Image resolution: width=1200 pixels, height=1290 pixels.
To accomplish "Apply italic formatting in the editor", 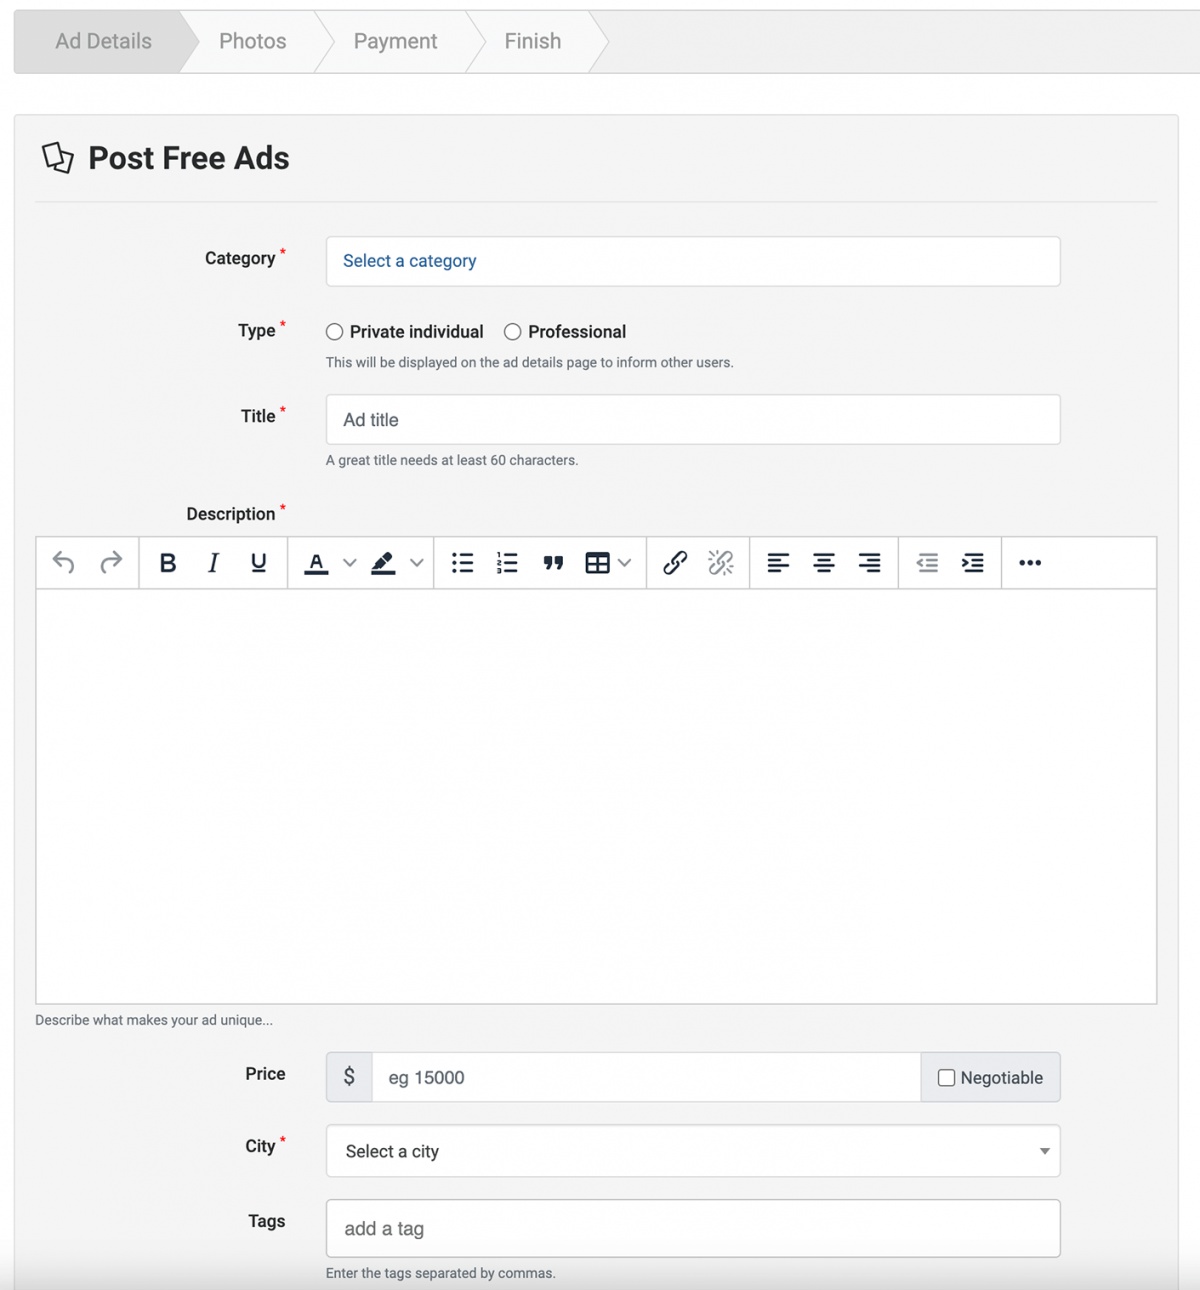I will pyautogui.click(x=213, y=563).
